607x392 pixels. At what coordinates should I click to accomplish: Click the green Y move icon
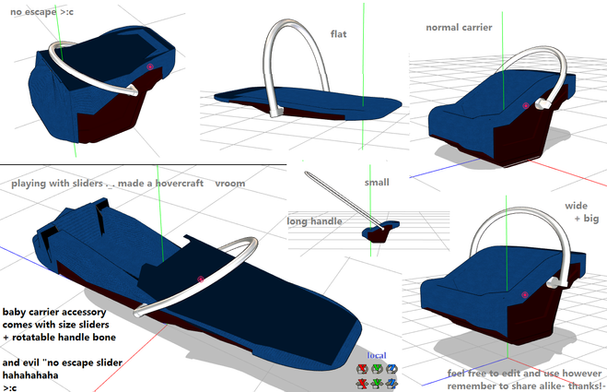pos(377,383)
